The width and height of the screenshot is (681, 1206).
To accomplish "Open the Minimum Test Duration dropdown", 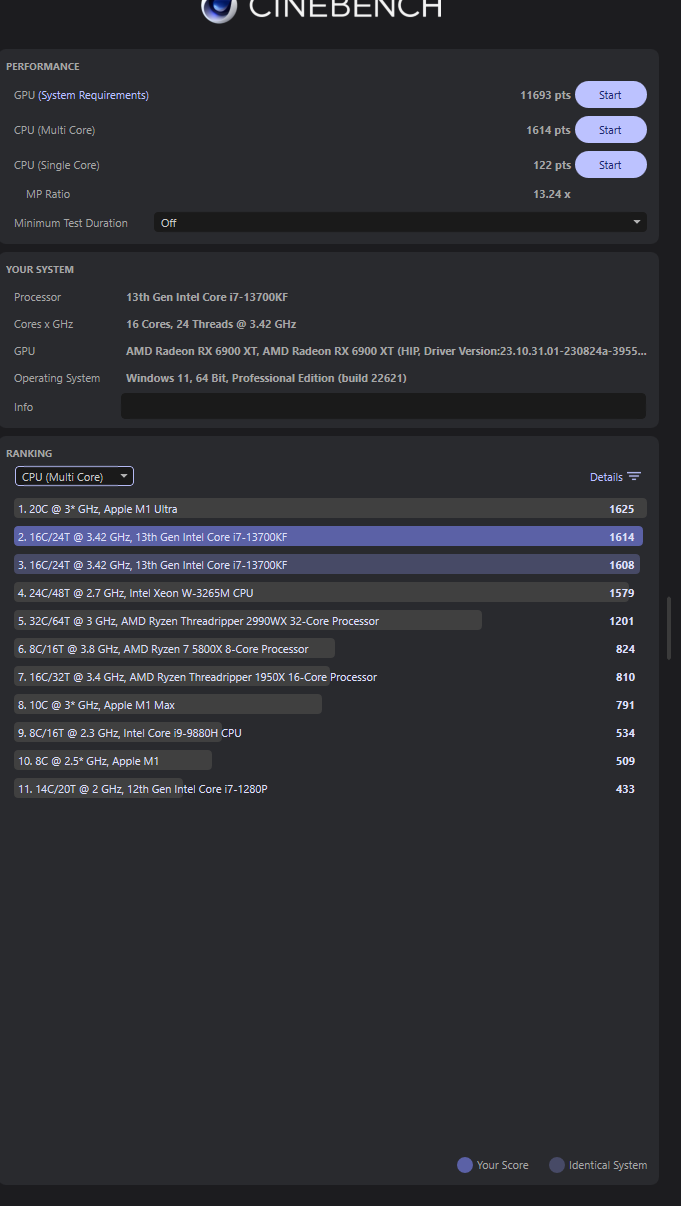I will [400, 222].
